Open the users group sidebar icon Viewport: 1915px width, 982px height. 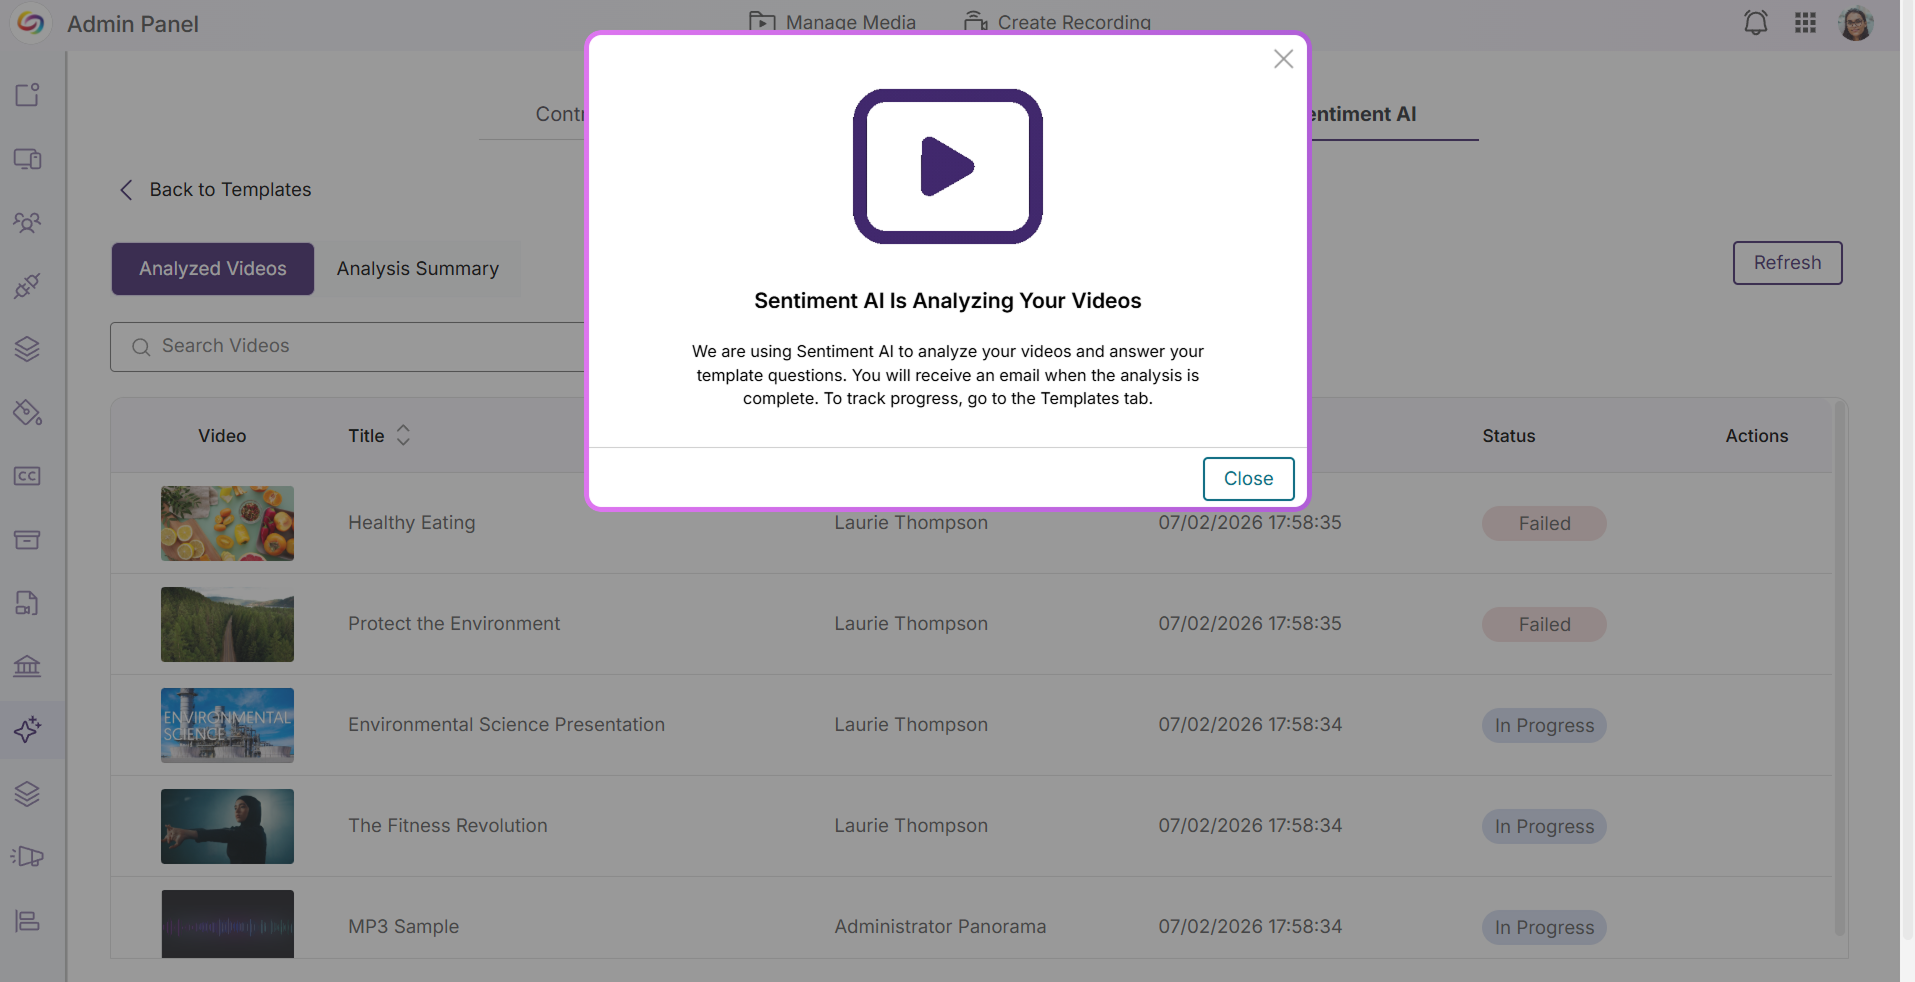click(28, 222)
